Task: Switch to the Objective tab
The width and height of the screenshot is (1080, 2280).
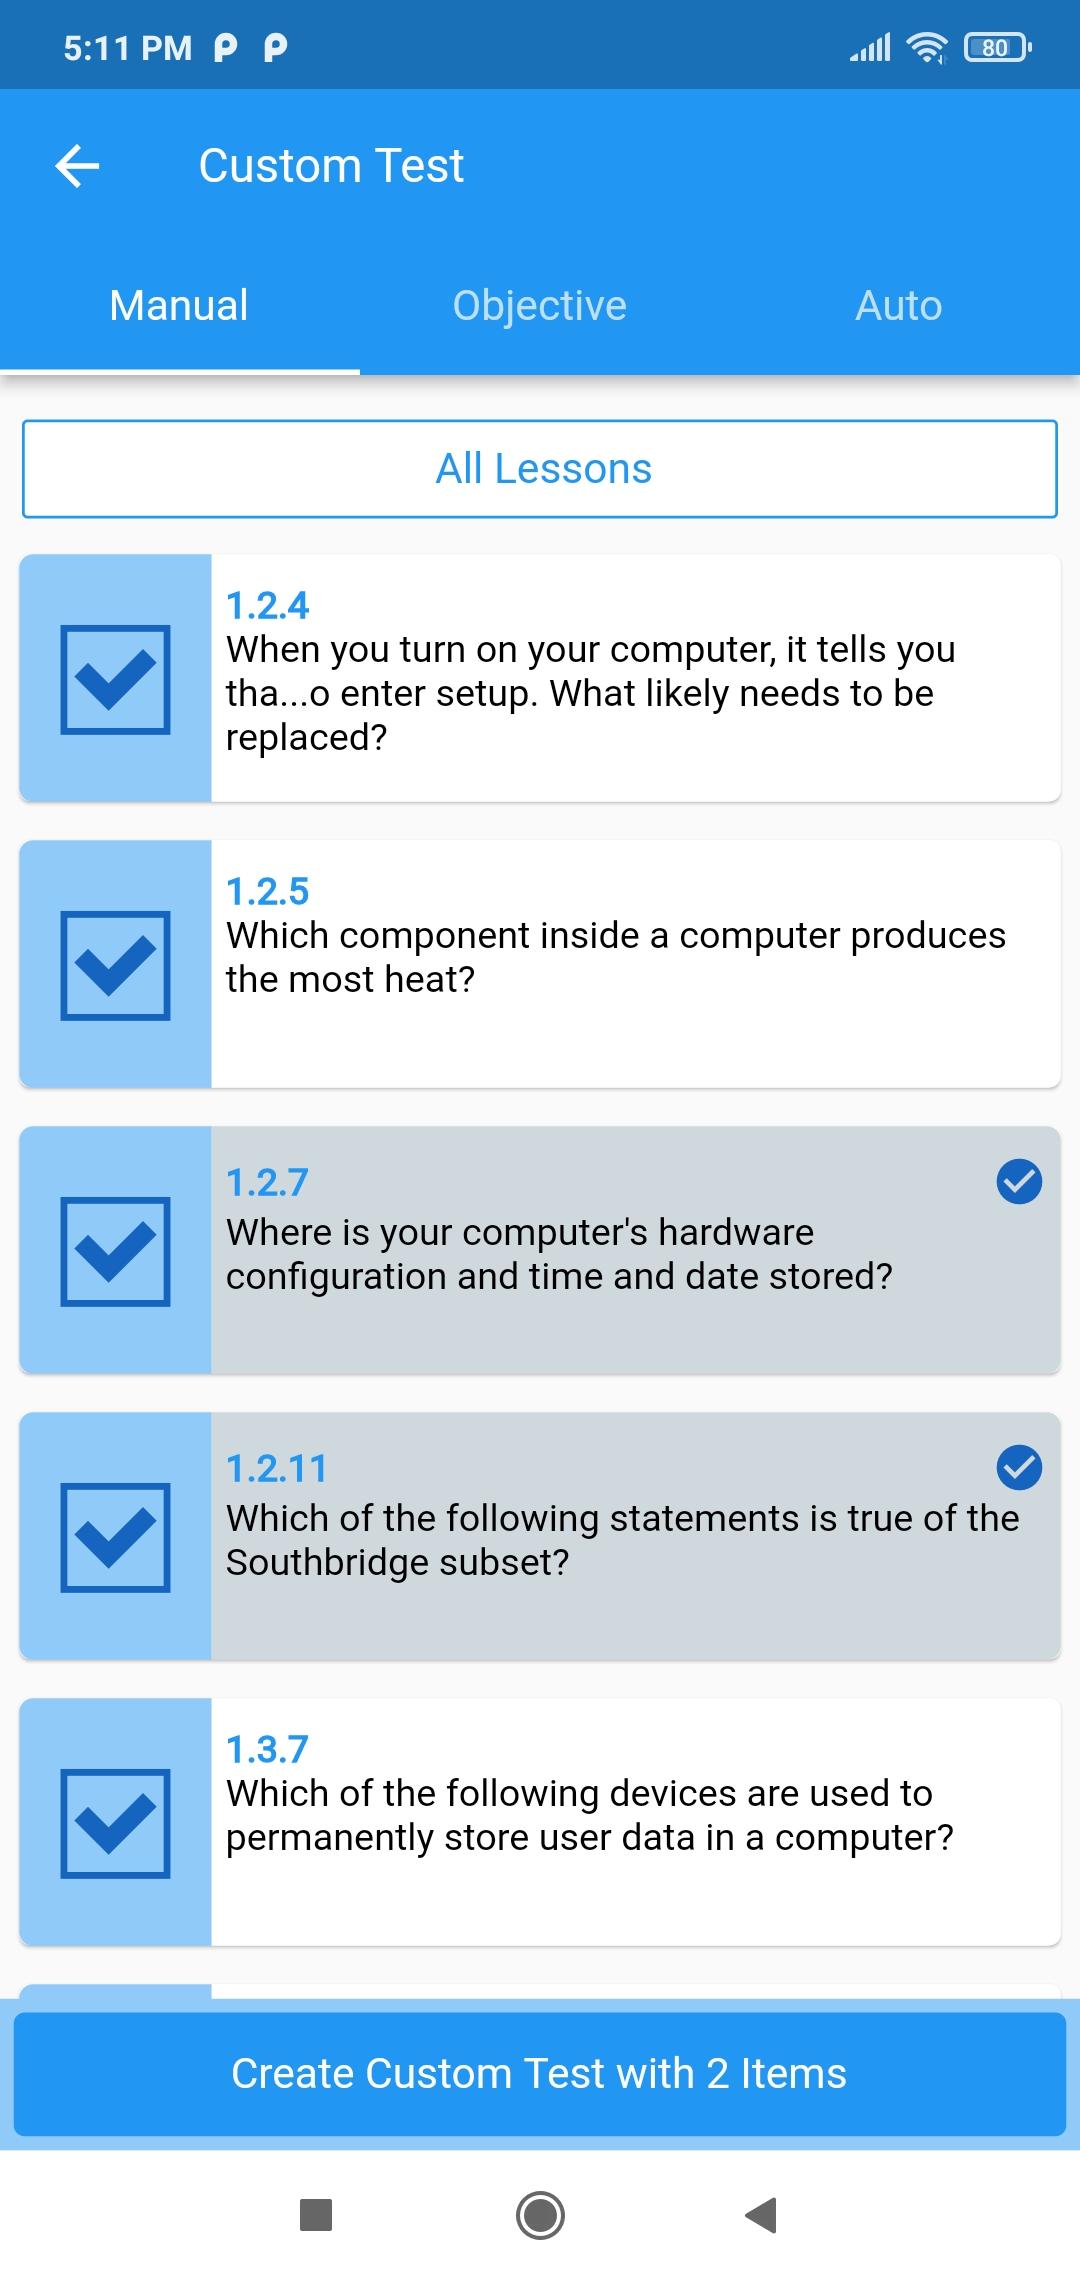Action: tap(540, 306)
